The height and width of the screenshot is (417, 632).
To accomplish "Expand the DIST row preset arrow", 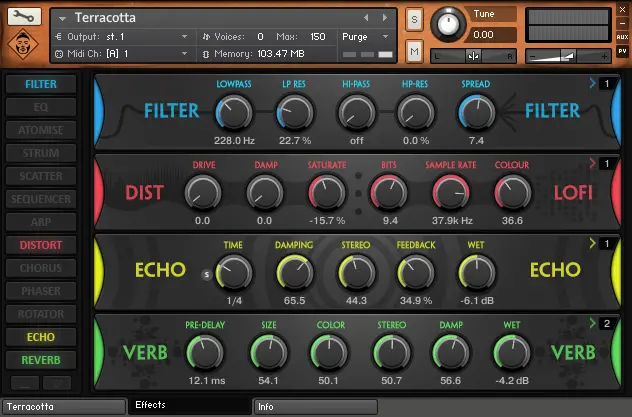I will (x=592, y=163).
